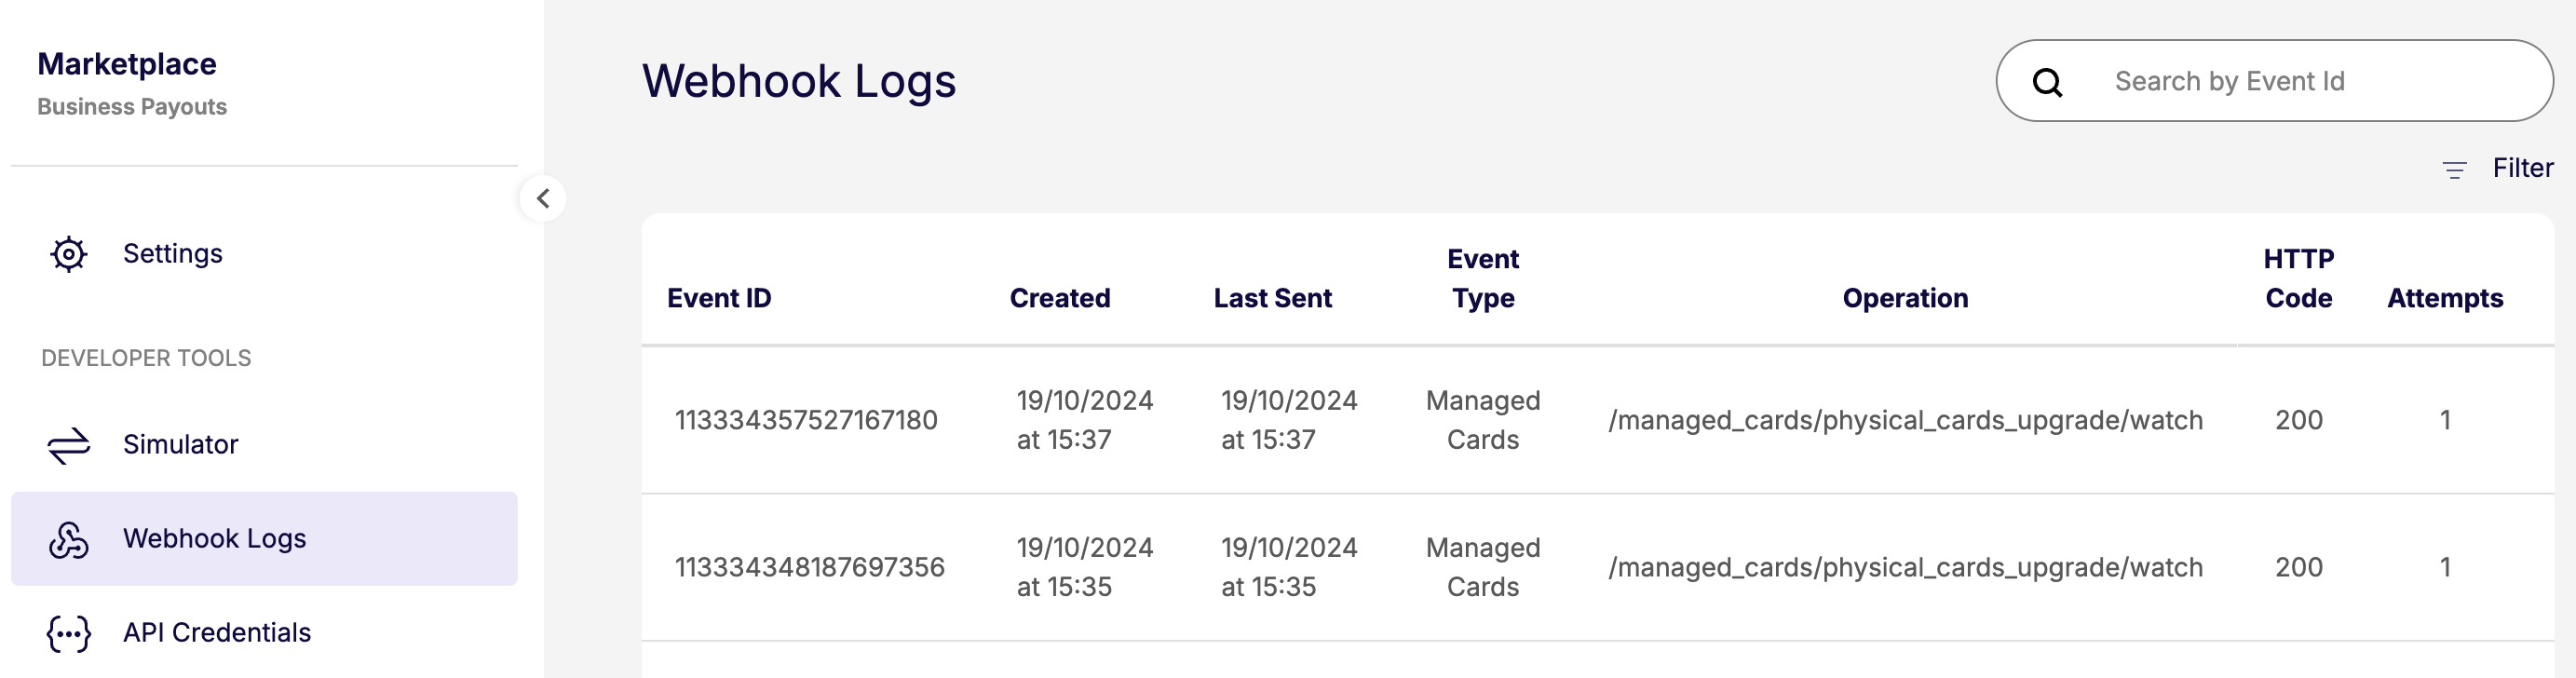Click the Marketplace title

[127, 64]
